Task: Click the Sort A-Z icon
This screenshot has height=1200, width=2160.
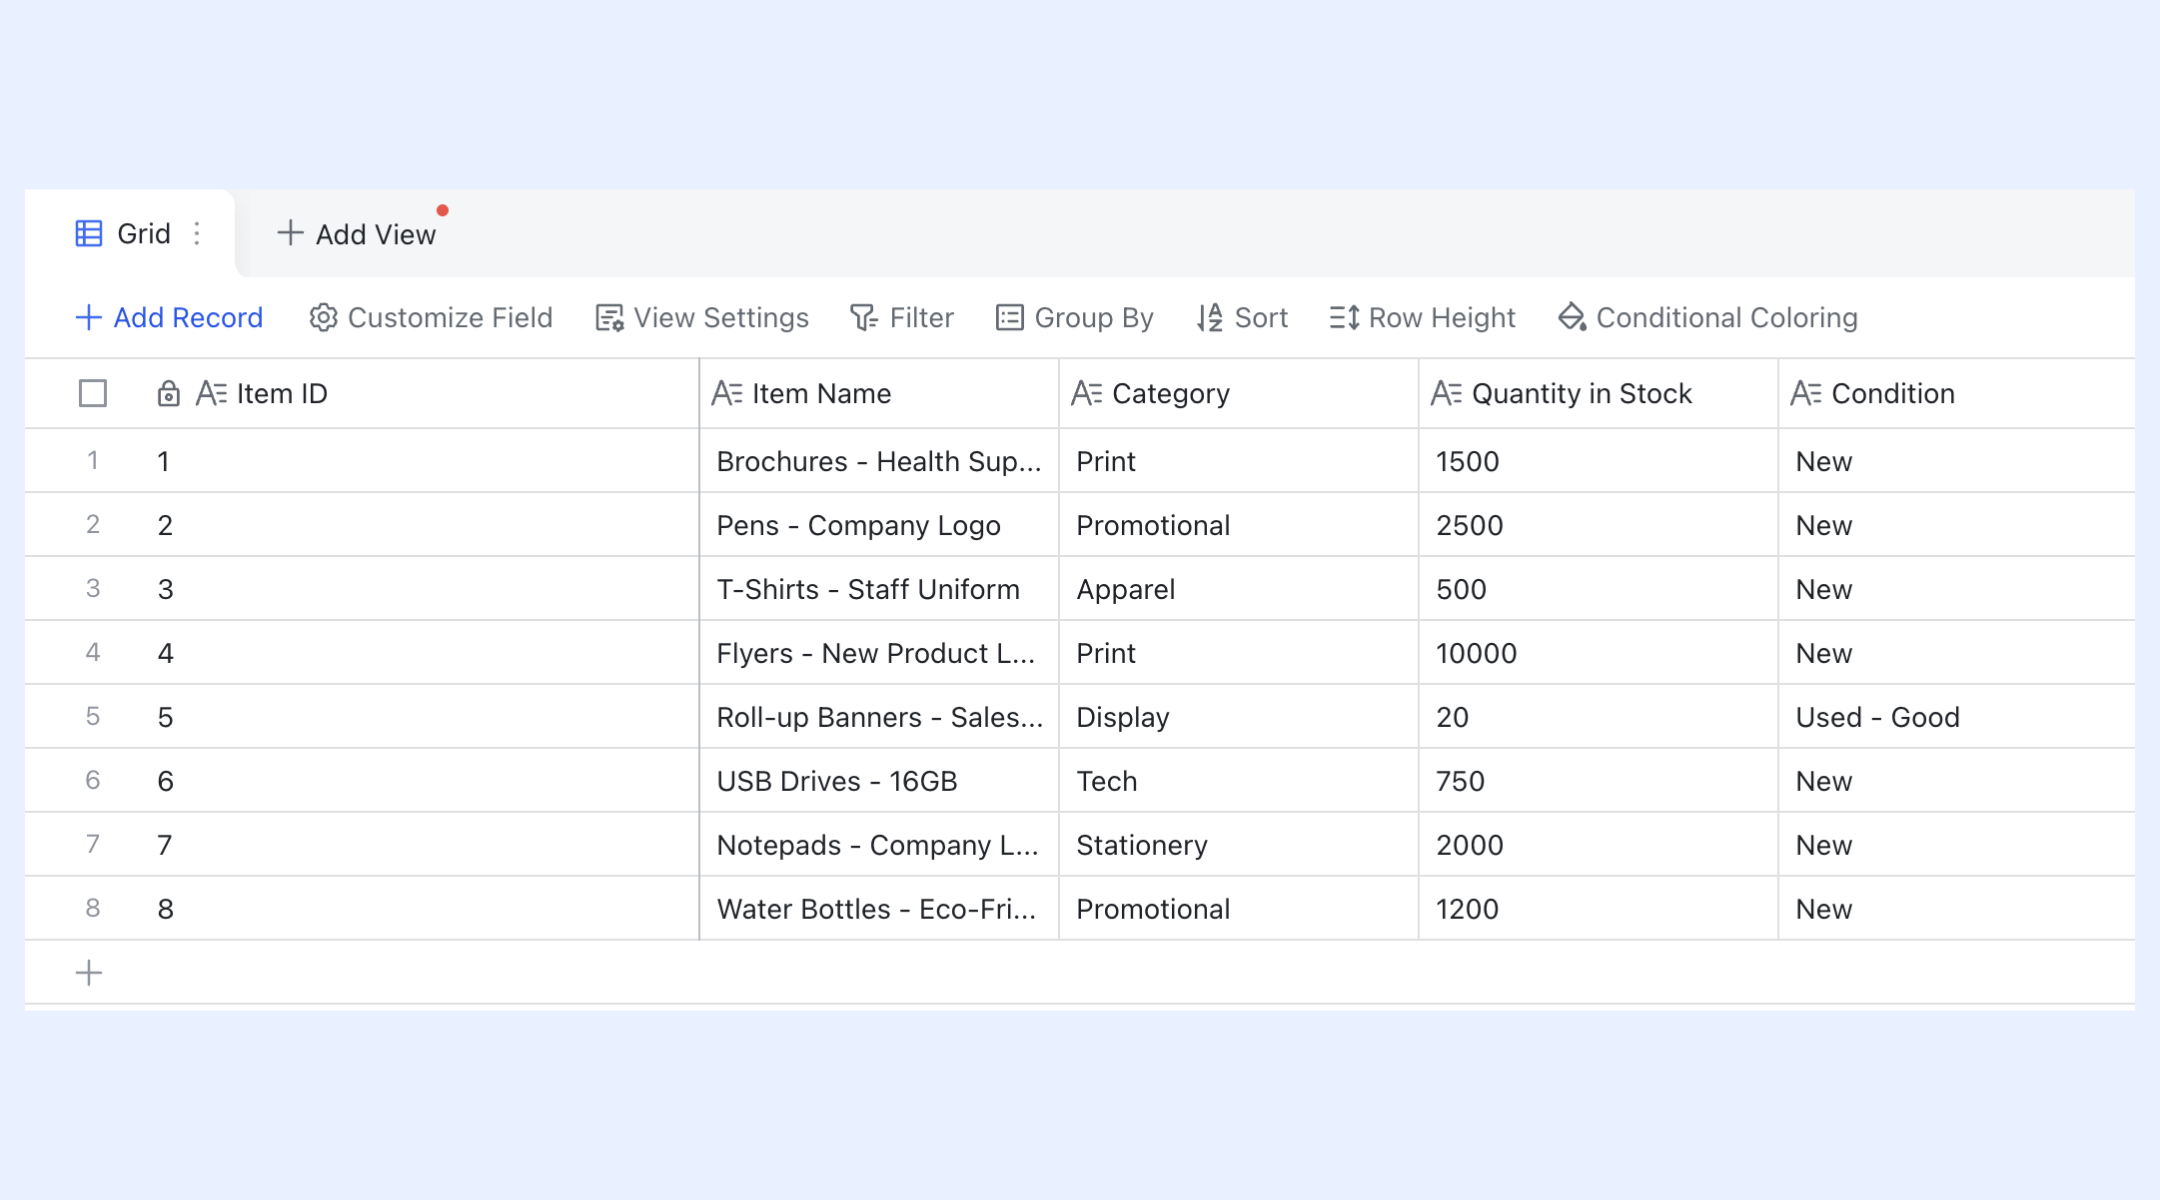Action: pyautogui.click(x=1210, y=318)
